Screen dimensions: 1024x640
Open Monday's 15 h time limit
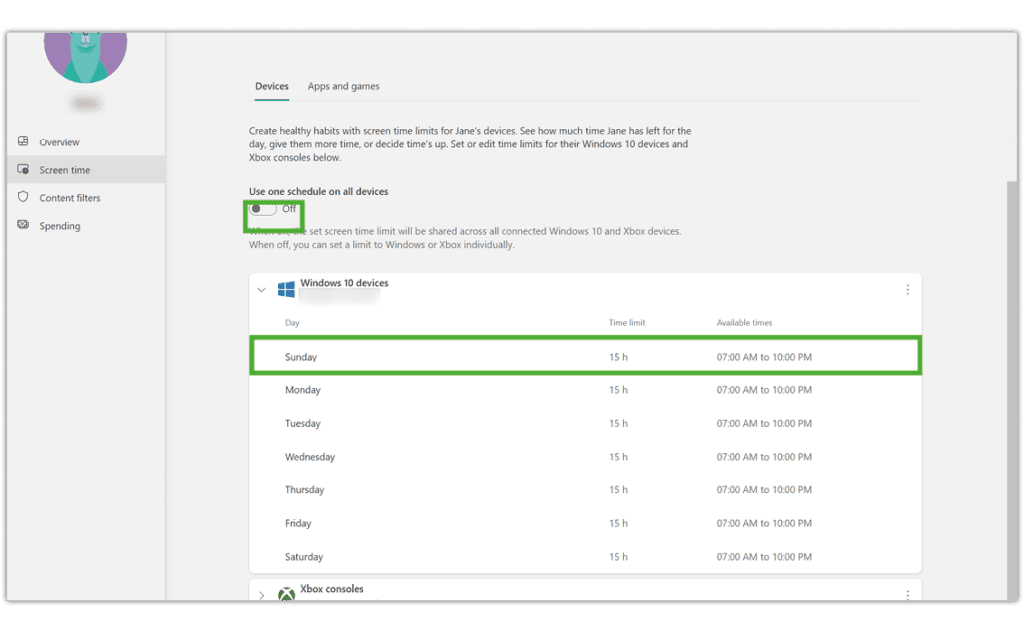621,390
